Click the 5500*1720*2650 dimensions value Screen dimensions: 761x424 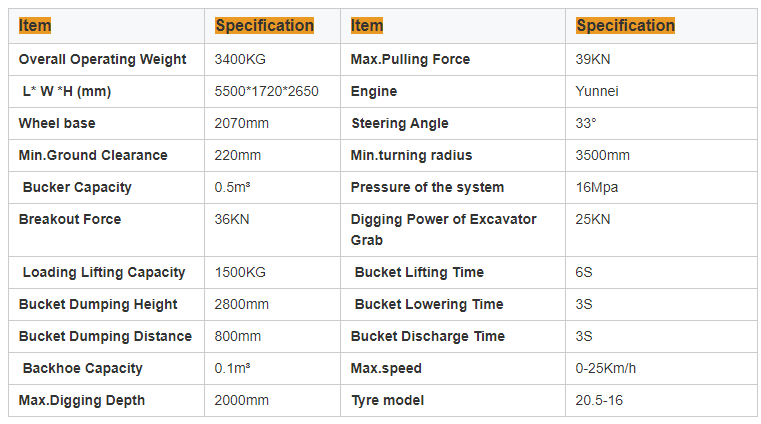[x=266, y=91]
